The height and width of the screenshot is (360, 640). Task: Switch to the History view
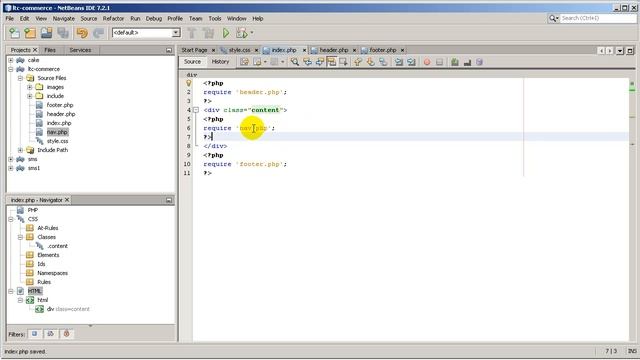point(220,62)
